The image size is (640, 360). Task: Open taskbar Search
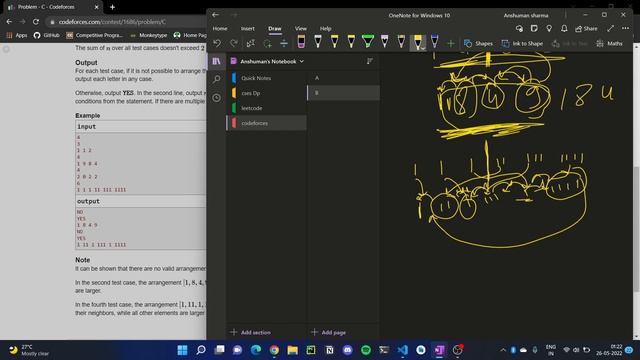pyautogui.click(x=201, y=350)
